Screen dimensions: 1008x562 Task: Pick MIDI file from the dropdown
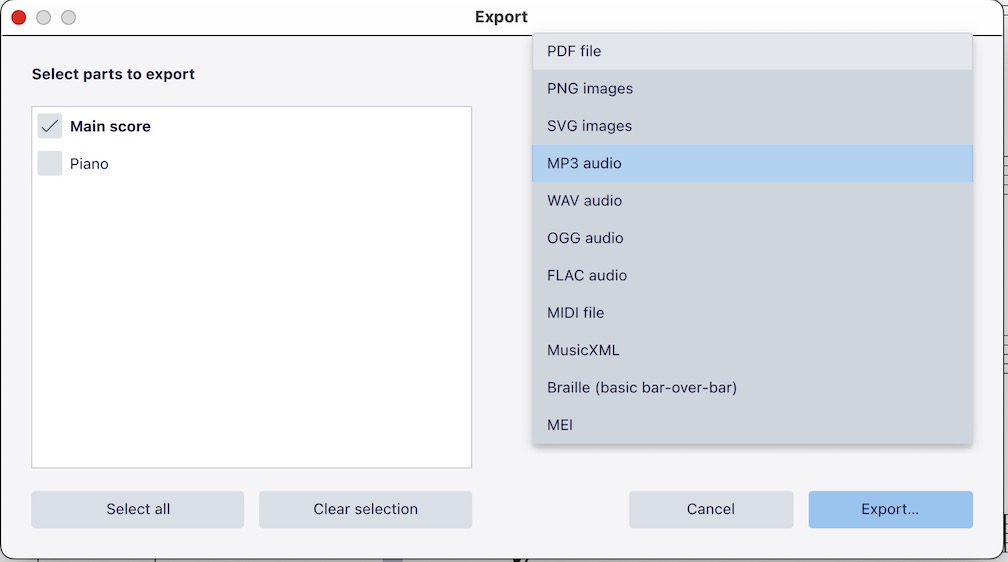(752, 313)
